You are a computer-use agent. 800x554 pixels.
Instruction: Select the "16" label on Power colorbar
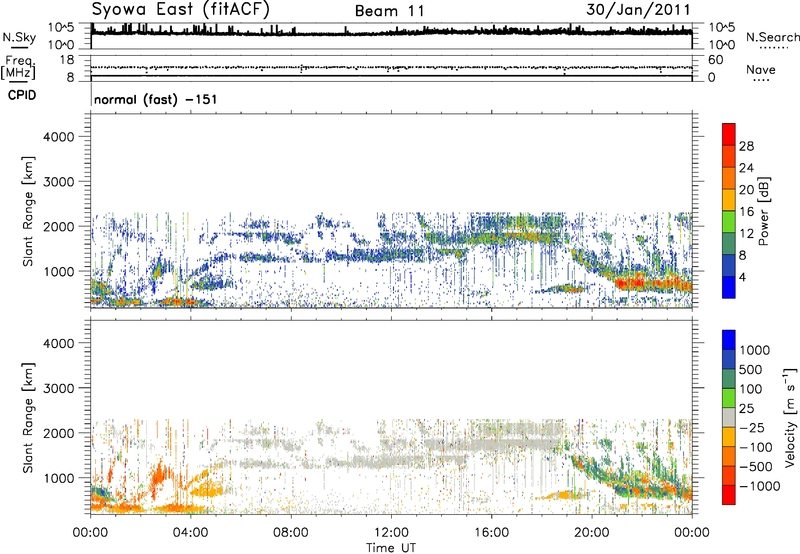pyautogui.click(x=746, y=211)
